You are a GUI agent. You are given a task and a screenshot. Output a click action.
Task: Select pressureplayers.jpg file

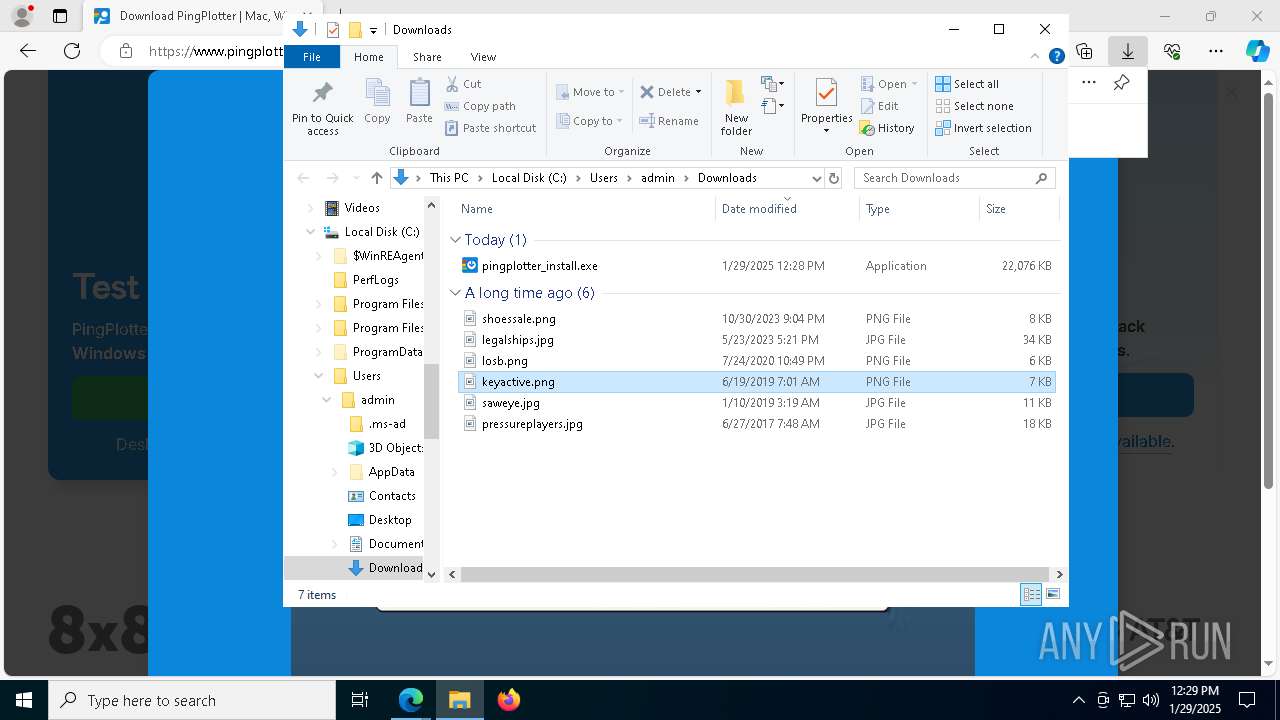(756, 424)
